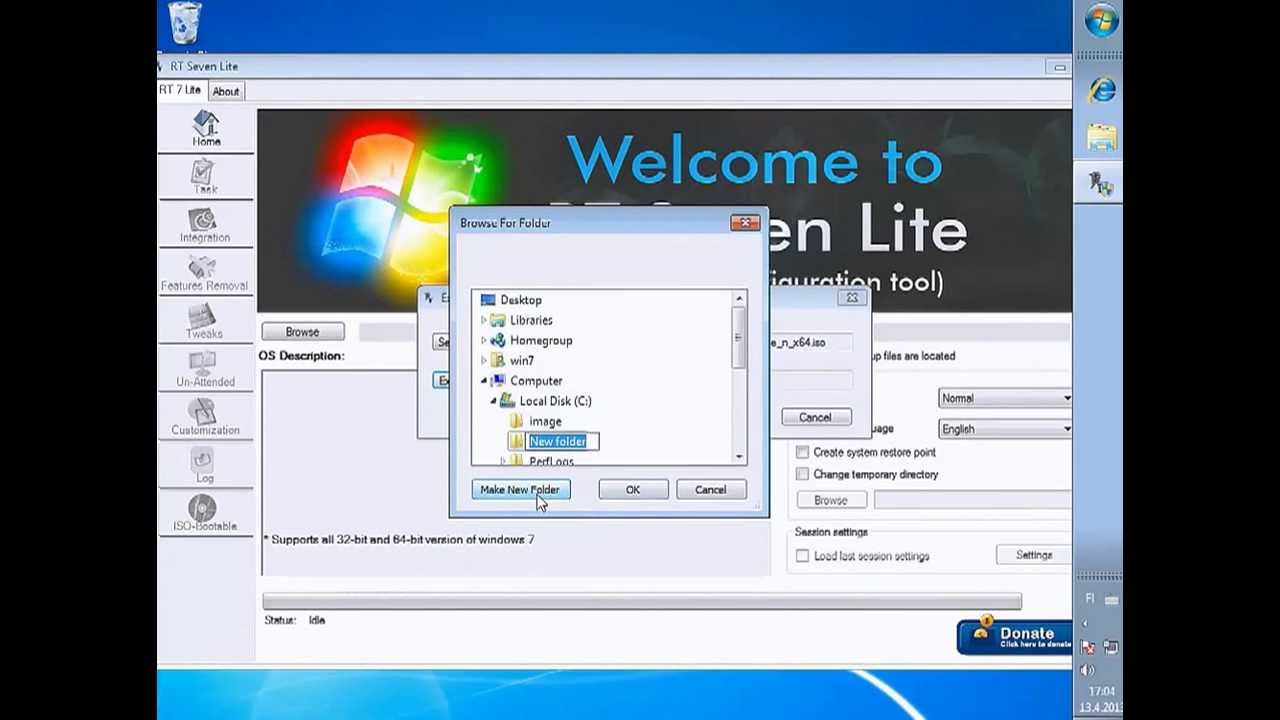Click the temporary directory path field
This screenshot has height=720, width=1280.
972,500
